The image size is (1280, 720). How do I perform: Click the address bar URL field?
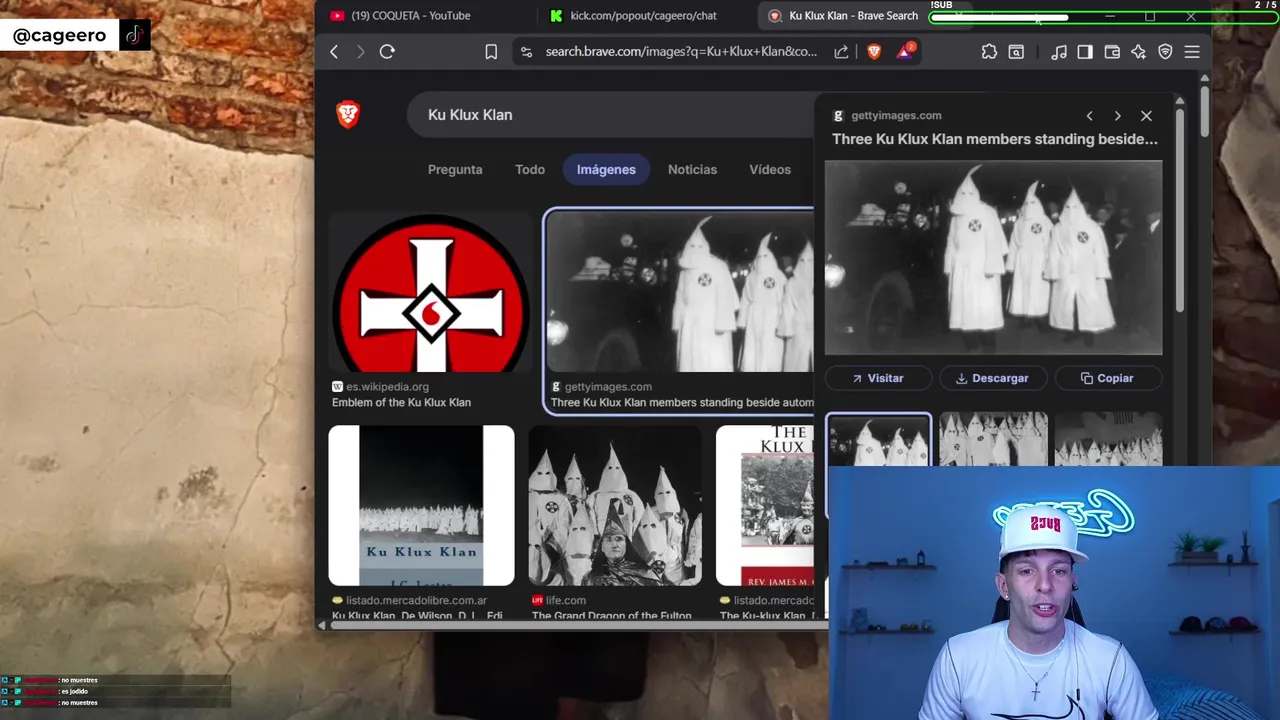(681, 52)
